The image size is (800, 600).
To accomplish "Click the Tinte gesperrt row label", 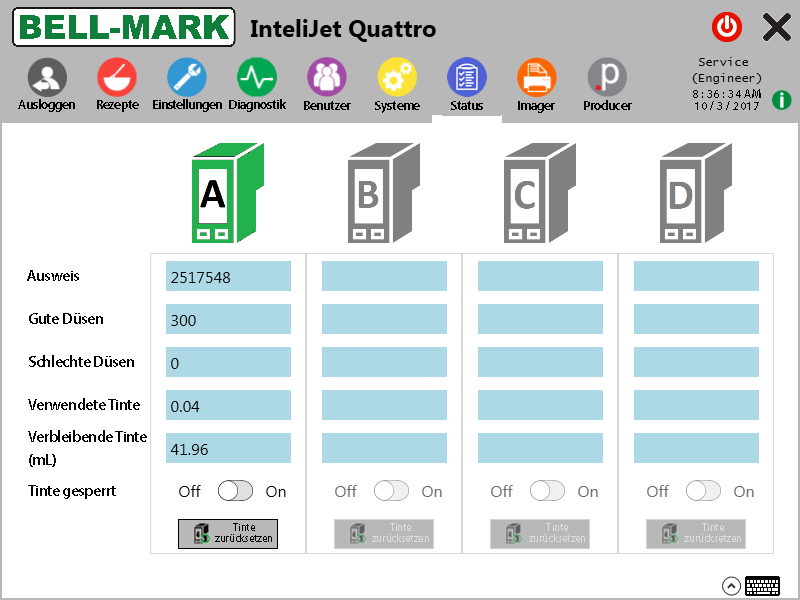I will [72, 491].
